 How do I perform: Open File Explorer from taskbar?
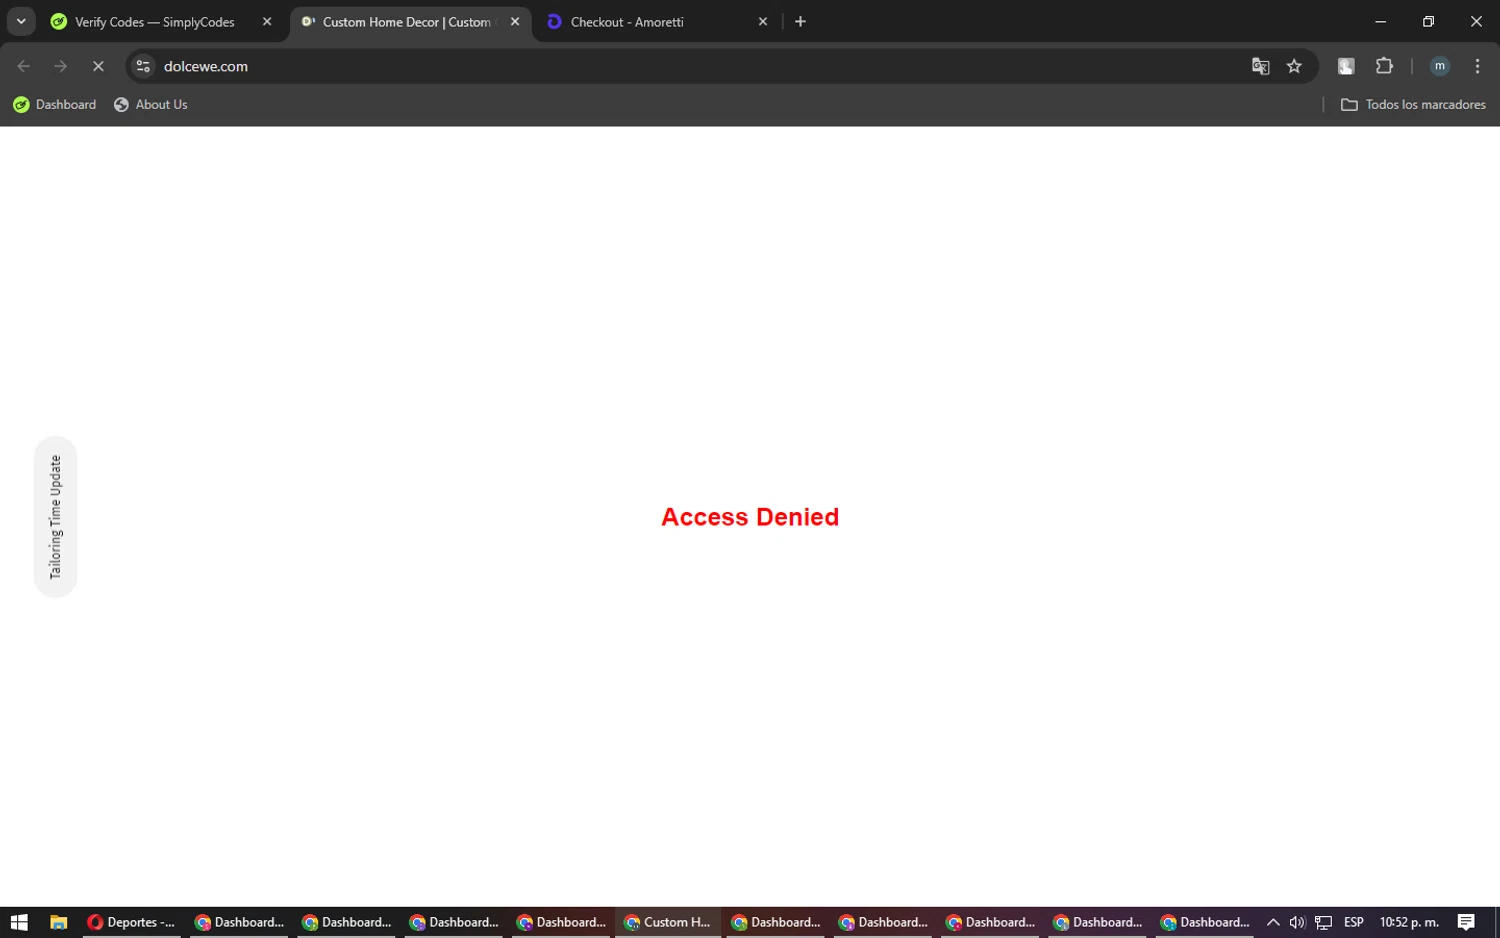click(58, 922)
